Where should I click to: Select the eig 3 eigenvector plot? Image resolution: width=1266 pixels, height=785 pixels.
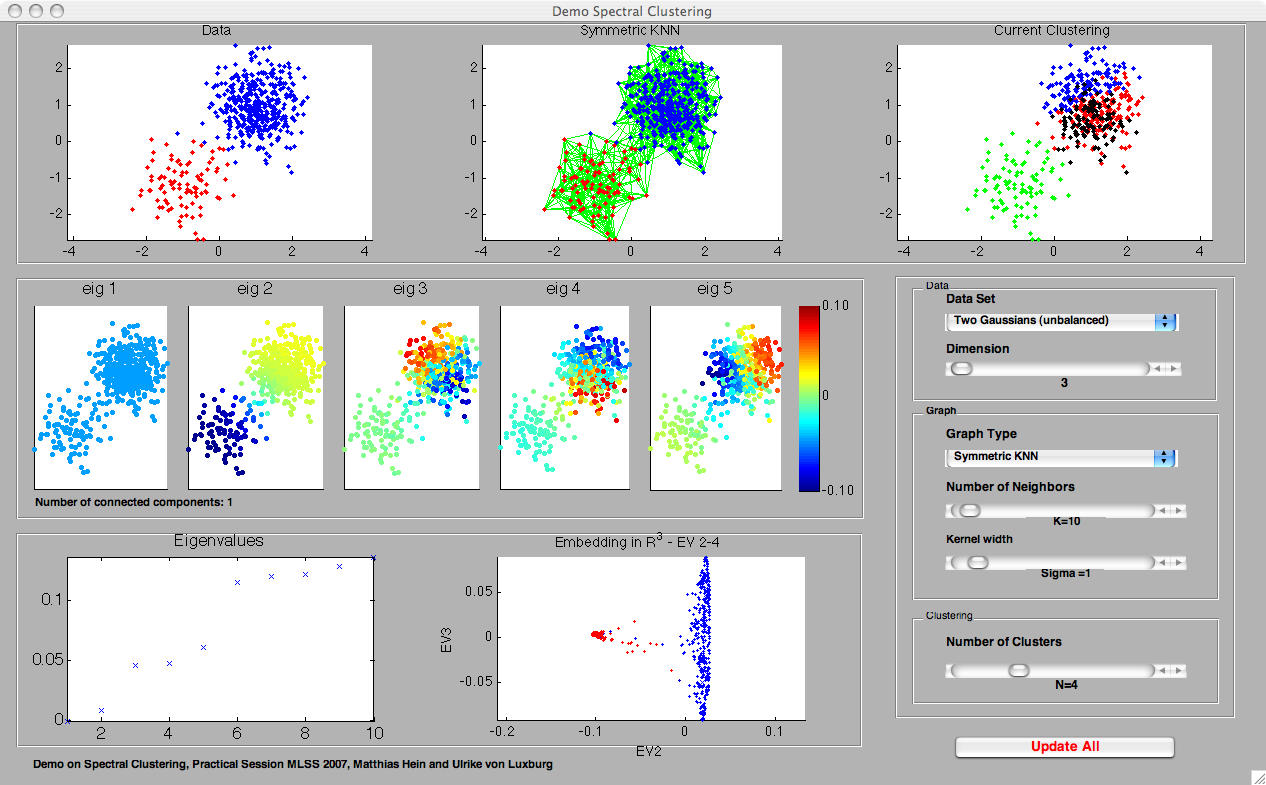point(411,397)
